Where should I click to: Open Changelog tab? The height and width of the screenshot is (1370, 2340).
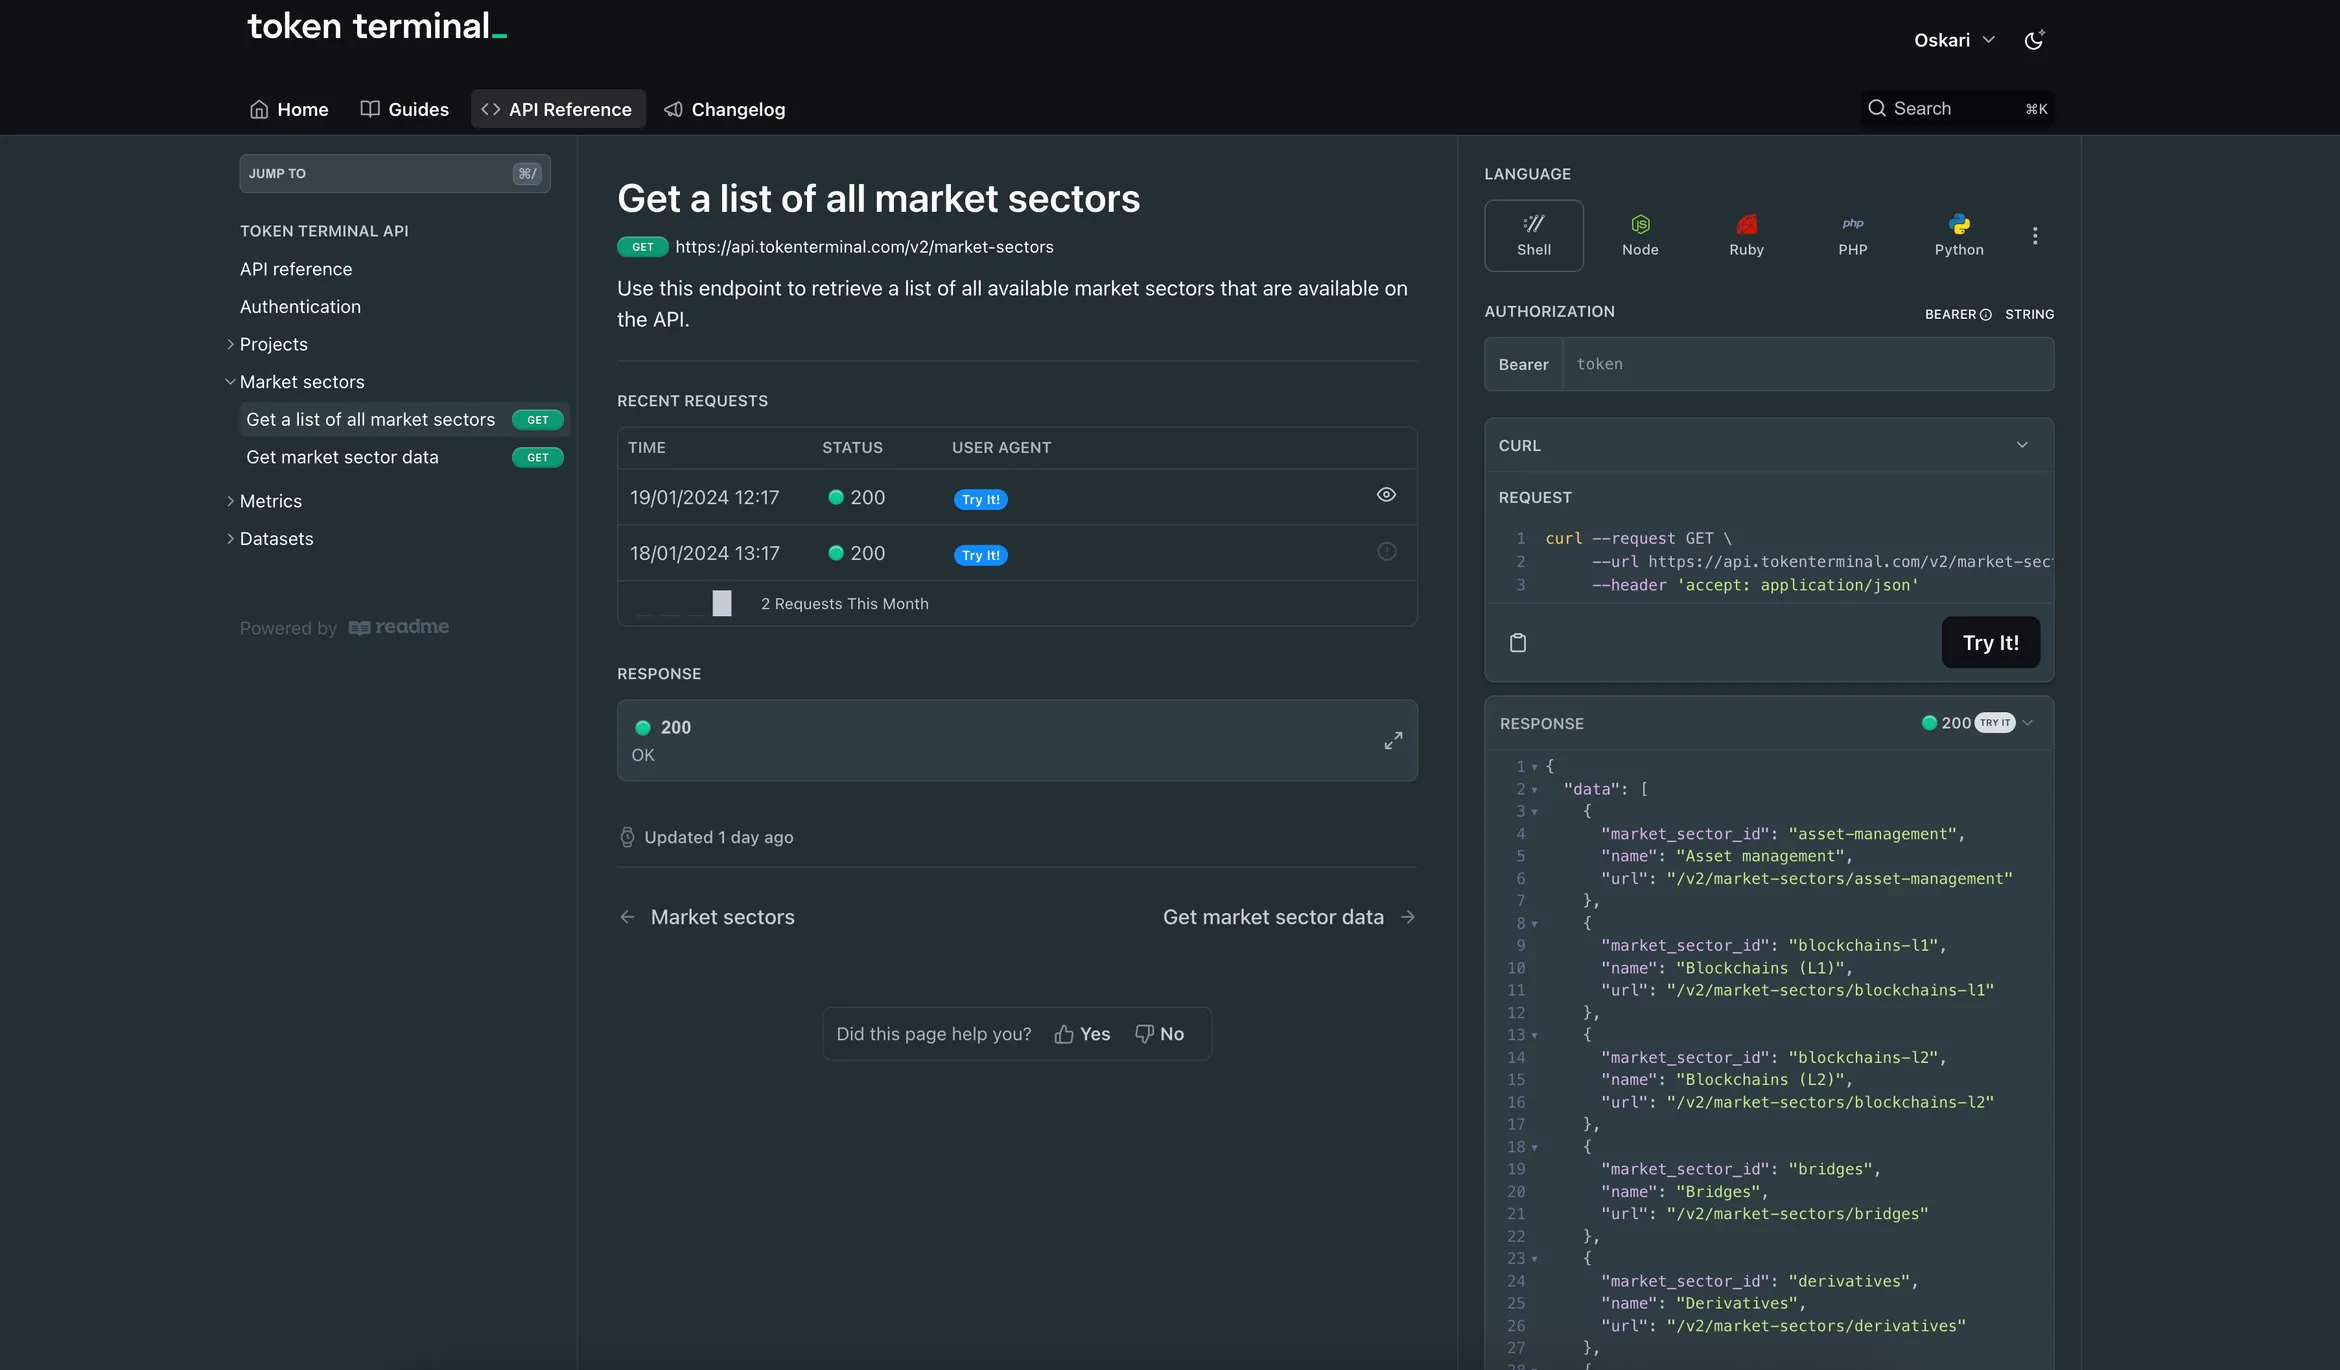pos(725,109)
